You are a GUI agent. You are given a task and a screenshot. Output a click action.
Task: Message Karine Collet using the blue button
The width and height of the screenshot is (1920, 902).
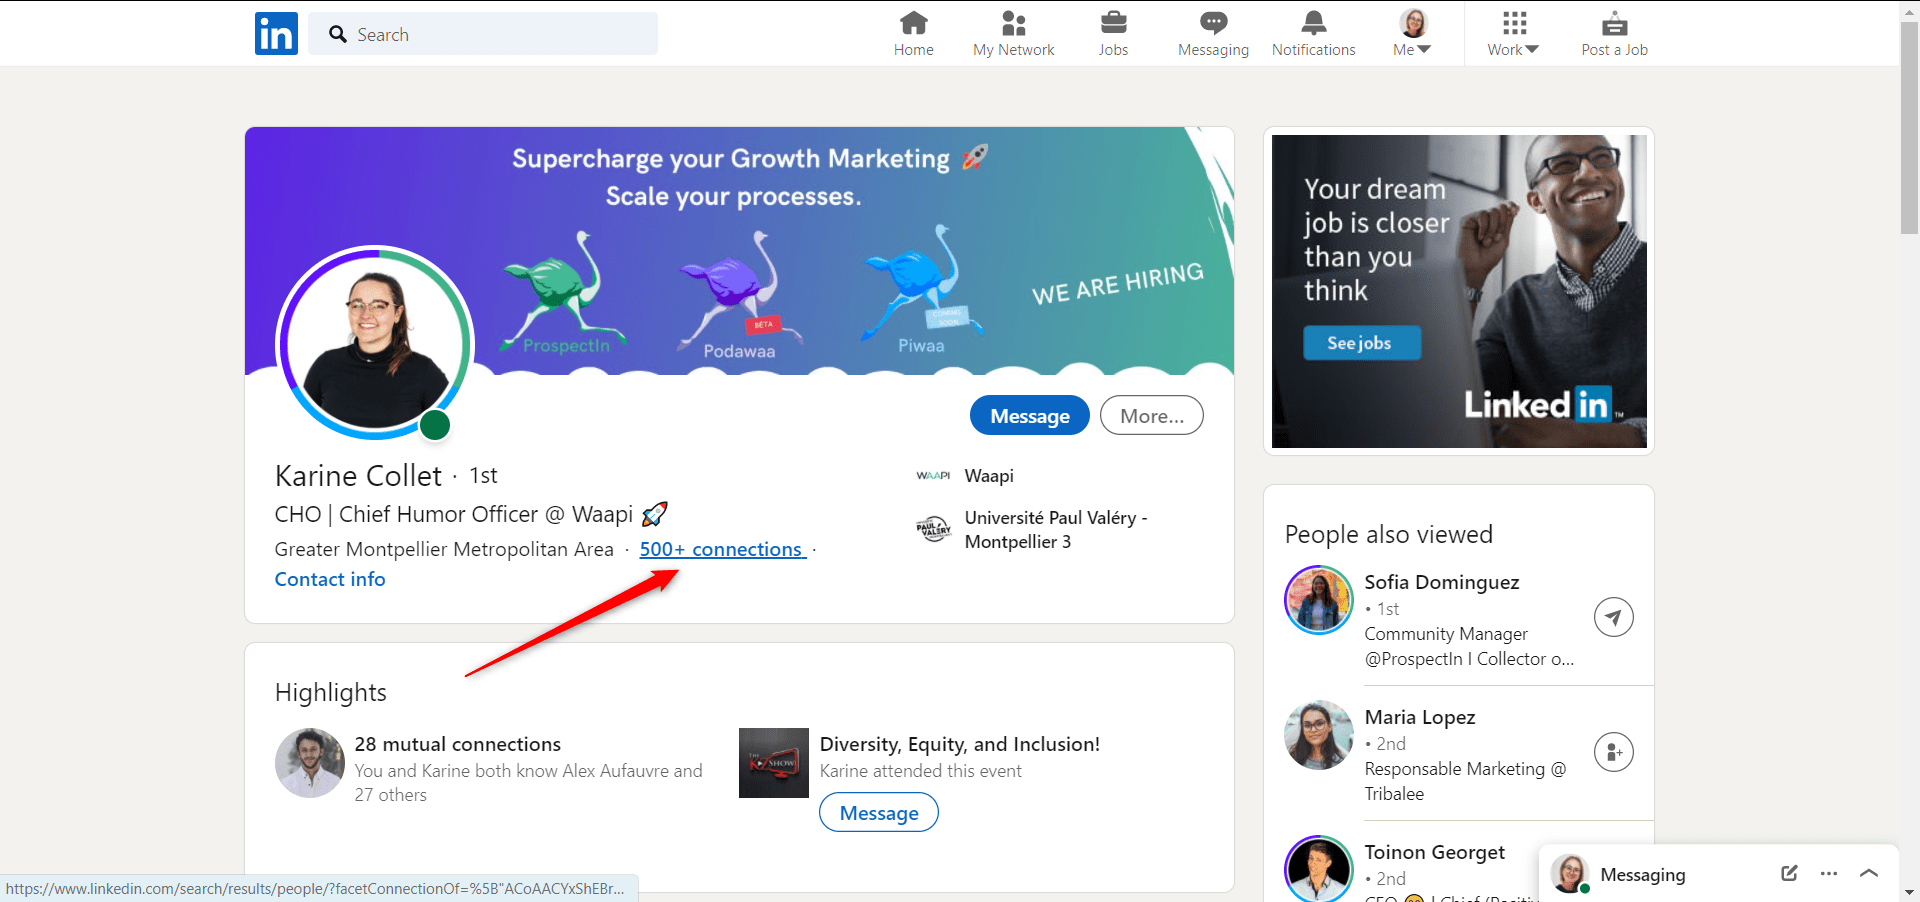(1030, 416)
